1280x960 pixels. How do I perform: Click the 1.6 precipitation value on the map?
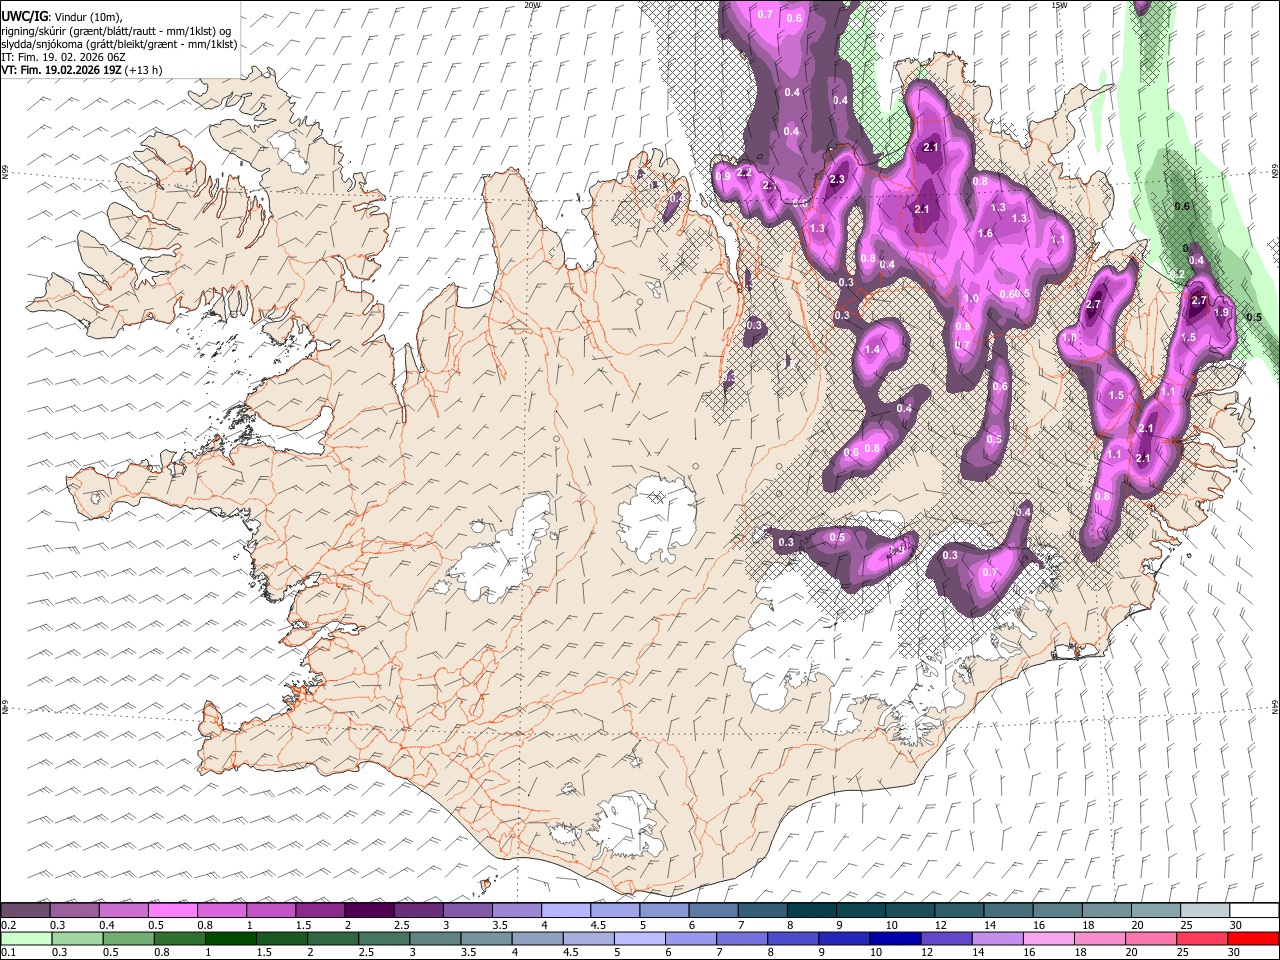point(985,234)
